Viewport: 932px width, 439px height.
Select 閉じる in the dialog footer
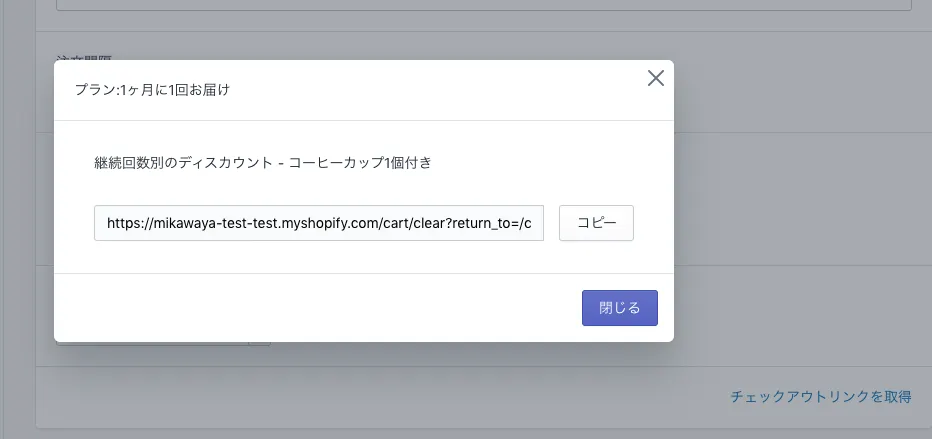pyautogui.click(x=619, y=308)
